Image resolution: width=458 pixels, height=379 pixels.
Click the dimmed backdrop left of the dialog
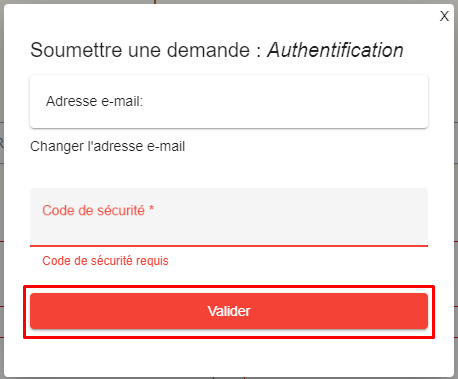(2, 200)
